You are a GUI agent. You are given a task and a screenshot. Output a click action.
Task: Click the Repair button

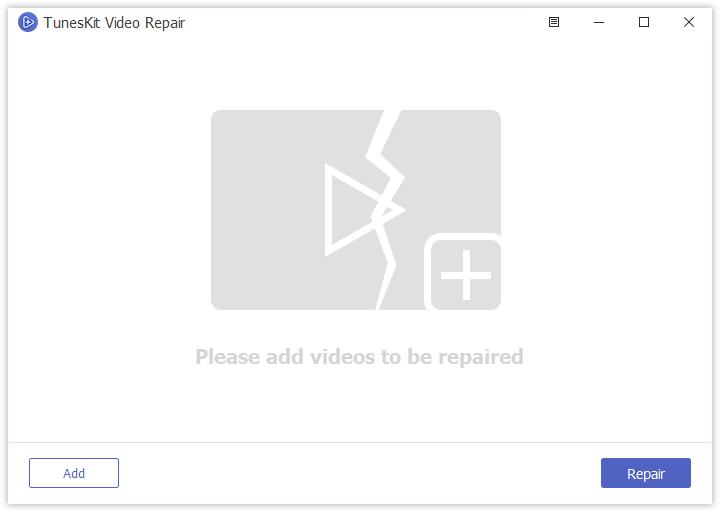[x=646, y=473]
